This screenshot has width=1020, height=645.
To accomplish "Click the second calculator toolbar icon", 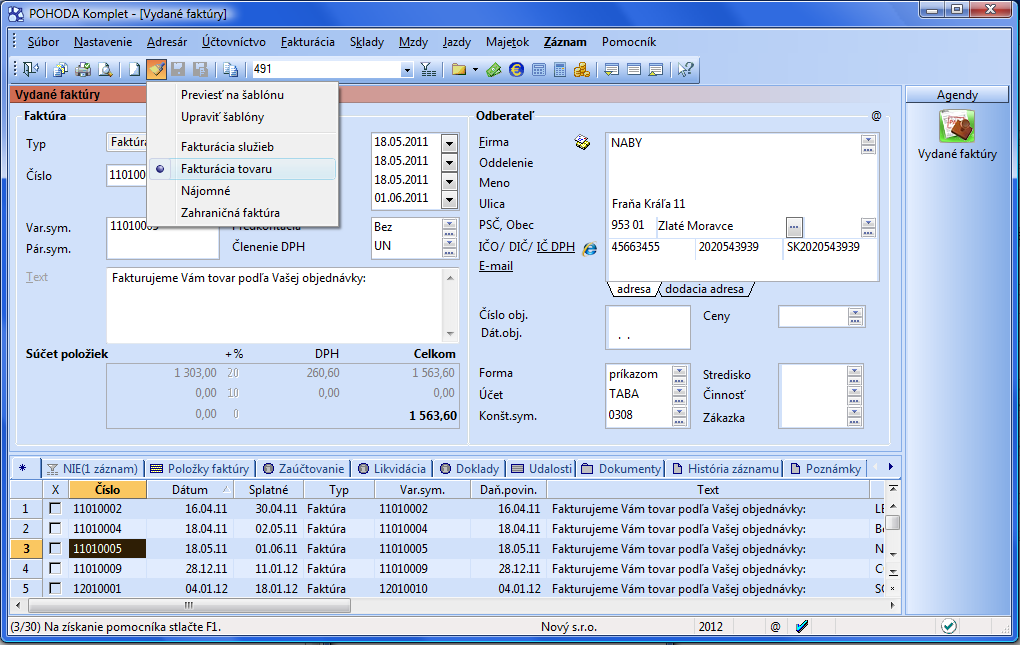I will pos(560,69).
